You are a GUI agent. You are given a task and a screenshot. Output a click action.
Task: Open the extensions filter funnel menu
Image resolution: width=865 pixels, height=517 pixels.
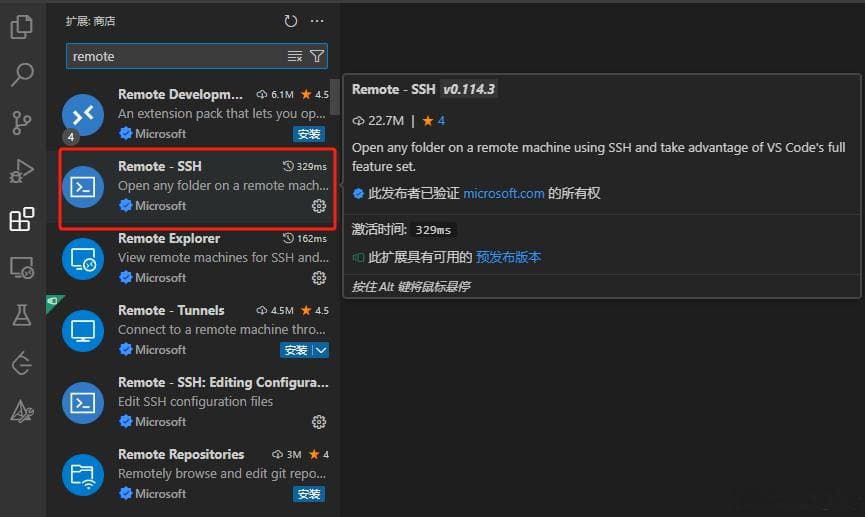coord(317,56)
